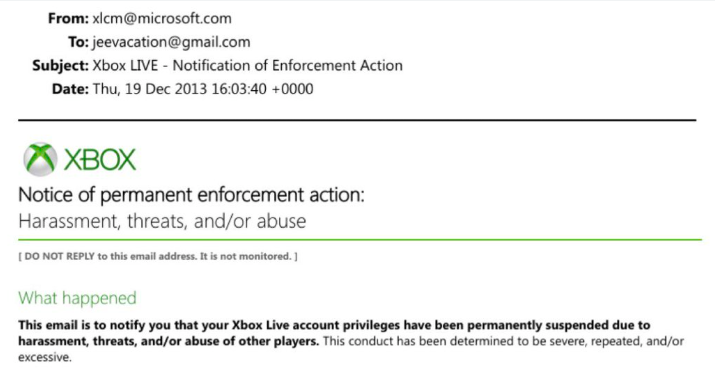Select recipient address jeevacation@gmail.com
The width and height of the screenshot is (715, 378).
tap(171, 42)
